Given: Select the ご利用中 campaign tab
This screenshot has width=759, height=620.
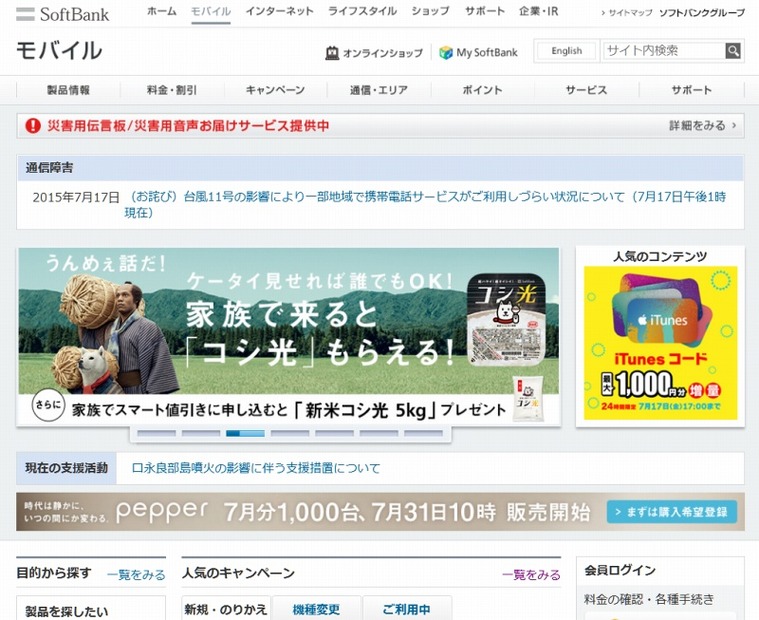Looking at the screenshot, I should coord(407,609).
